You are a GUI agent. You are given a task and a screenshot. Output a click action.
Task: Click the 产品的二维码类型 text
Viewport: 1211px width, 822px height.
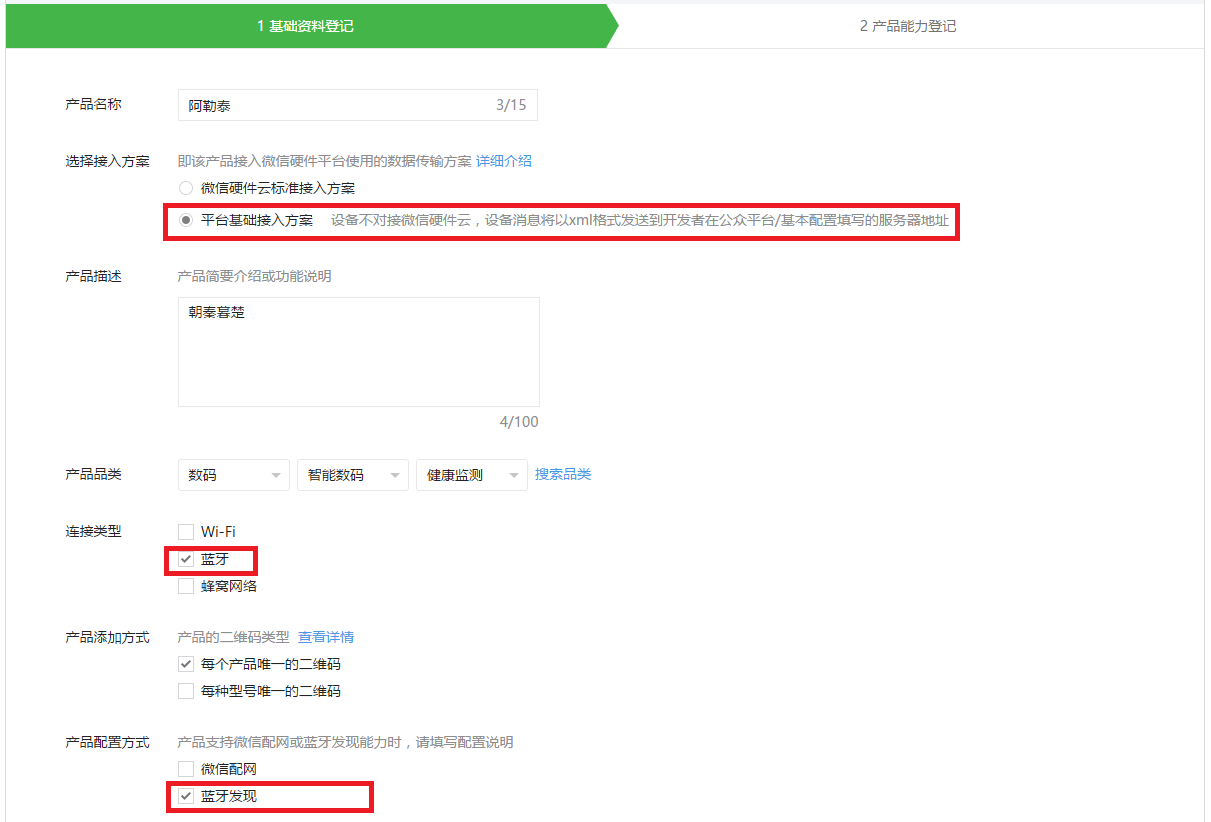point(233,637)
